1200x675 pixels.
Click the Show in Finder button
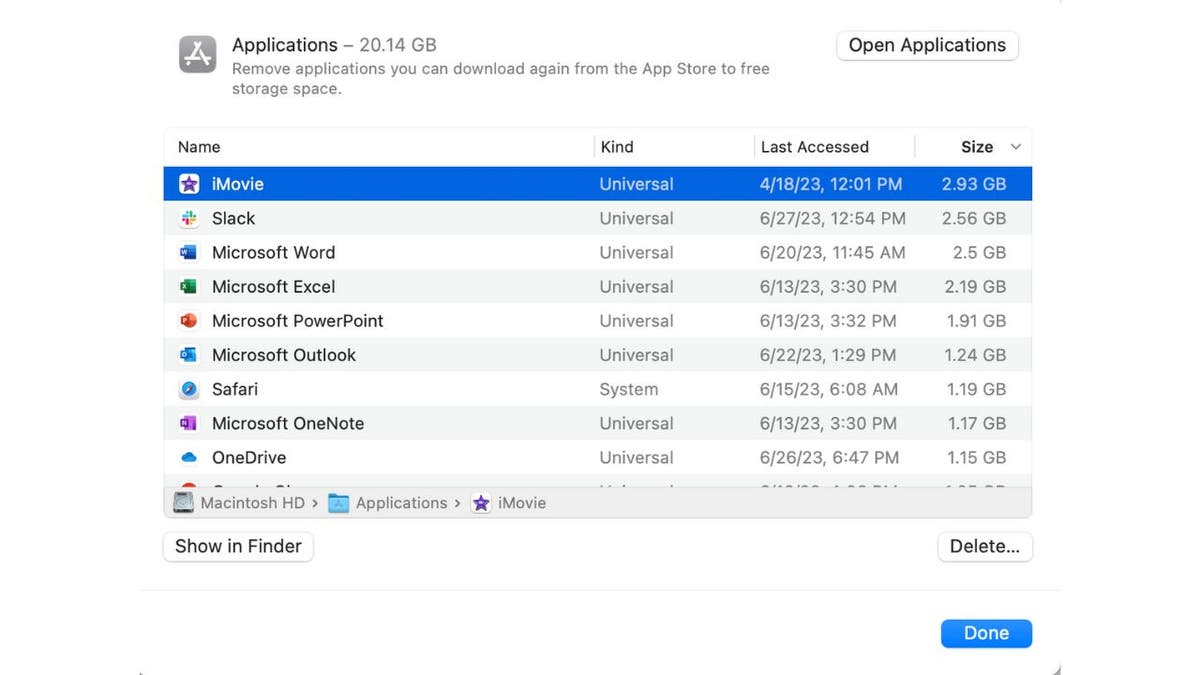(x=238, y=546)
